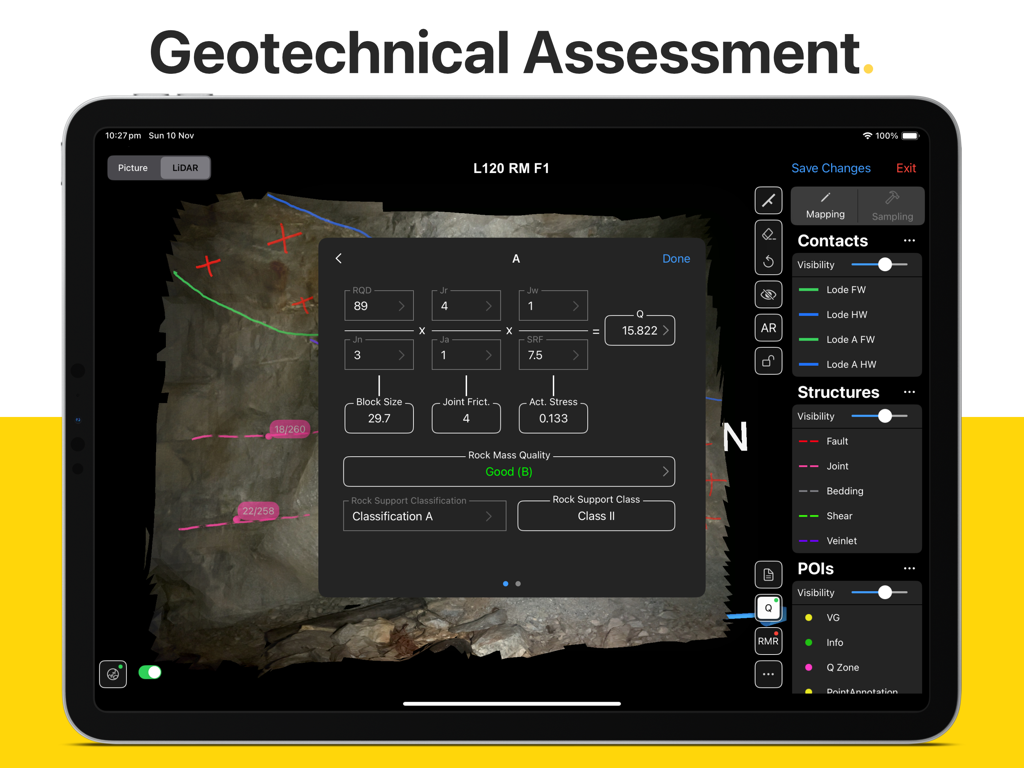Select the measurement pointer tool
Image resolution: width=1024 pixels, height=768 pixels.
pos(768,200)
